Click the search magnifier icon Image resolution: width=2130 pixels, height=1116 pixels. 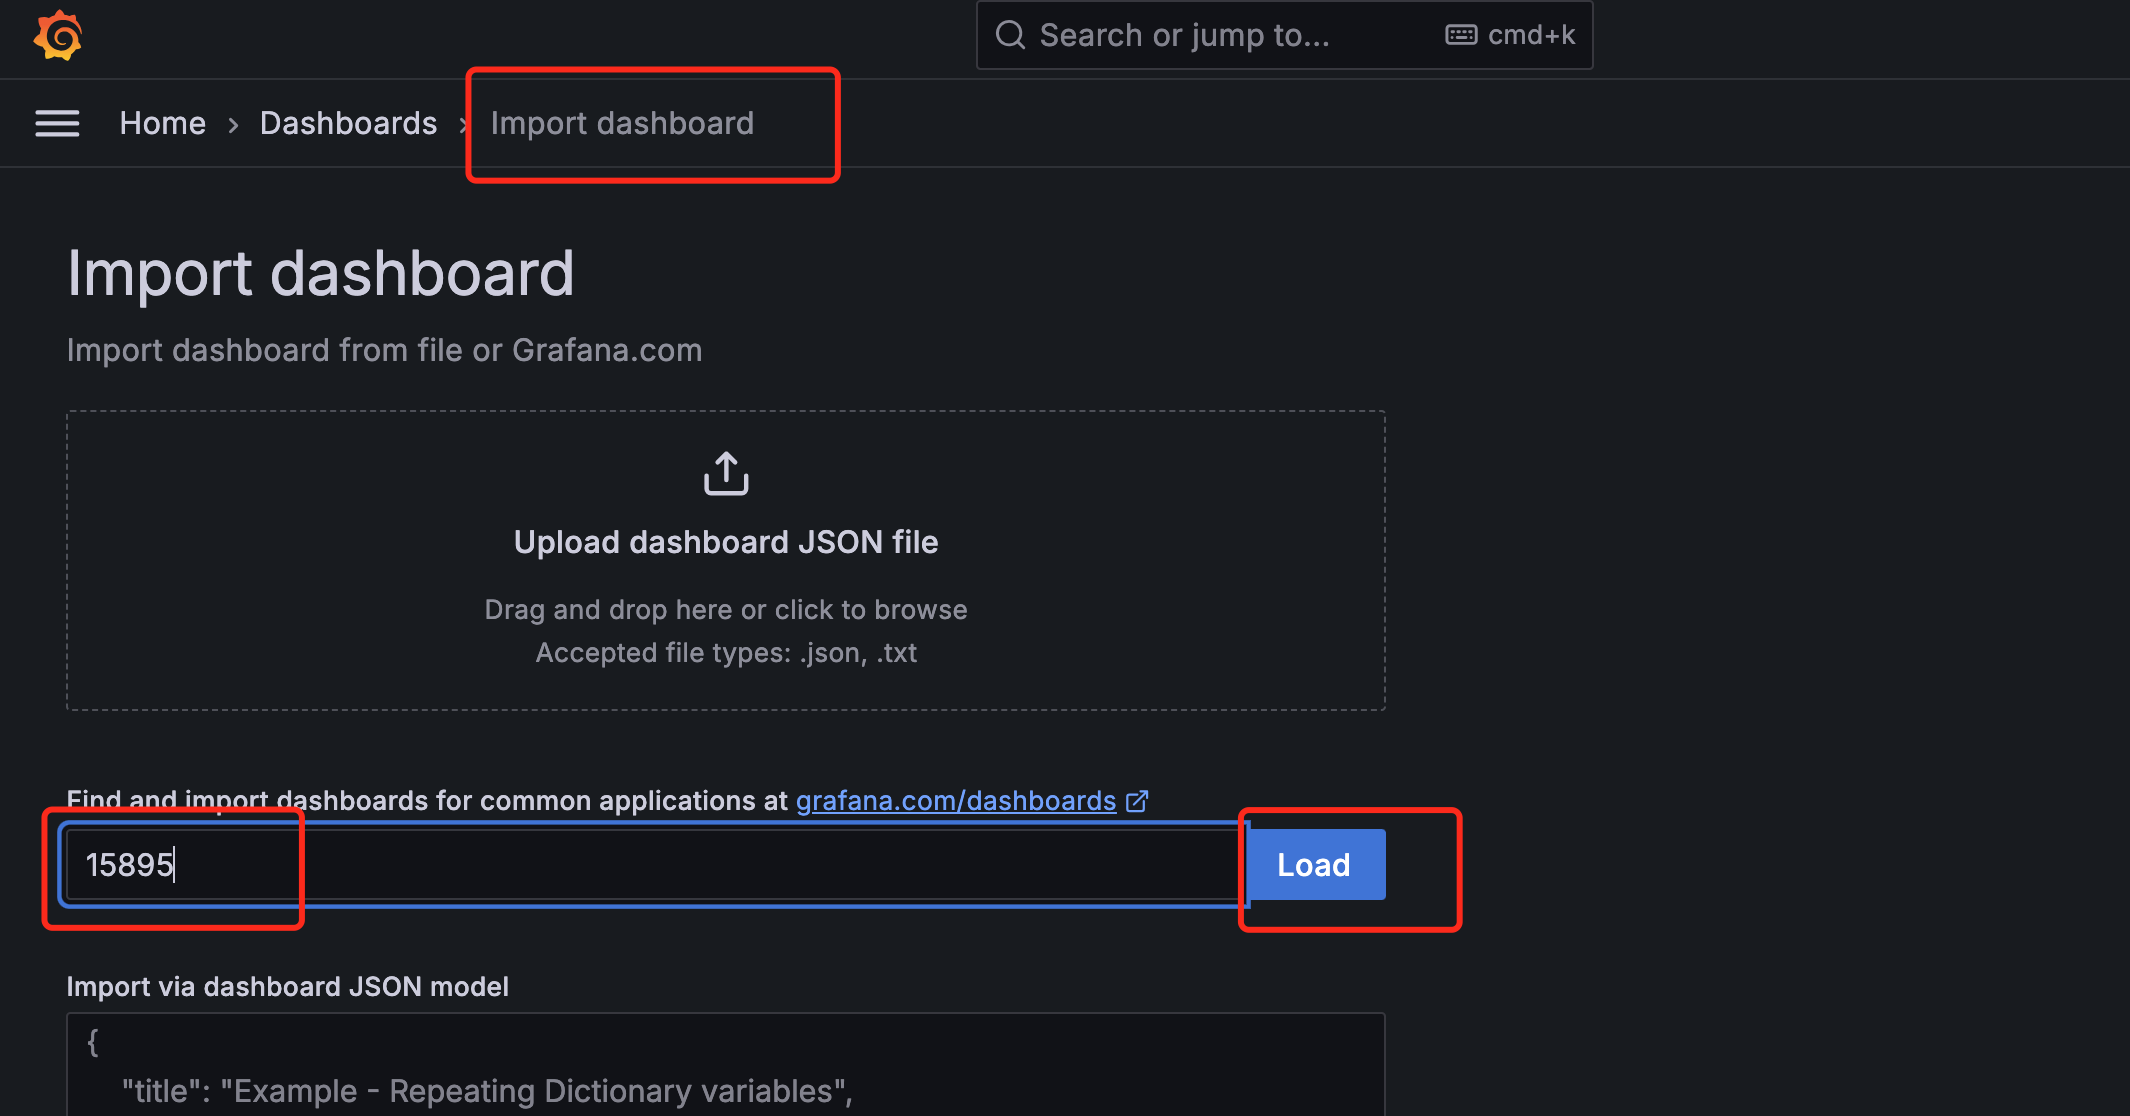(1010, 35)
